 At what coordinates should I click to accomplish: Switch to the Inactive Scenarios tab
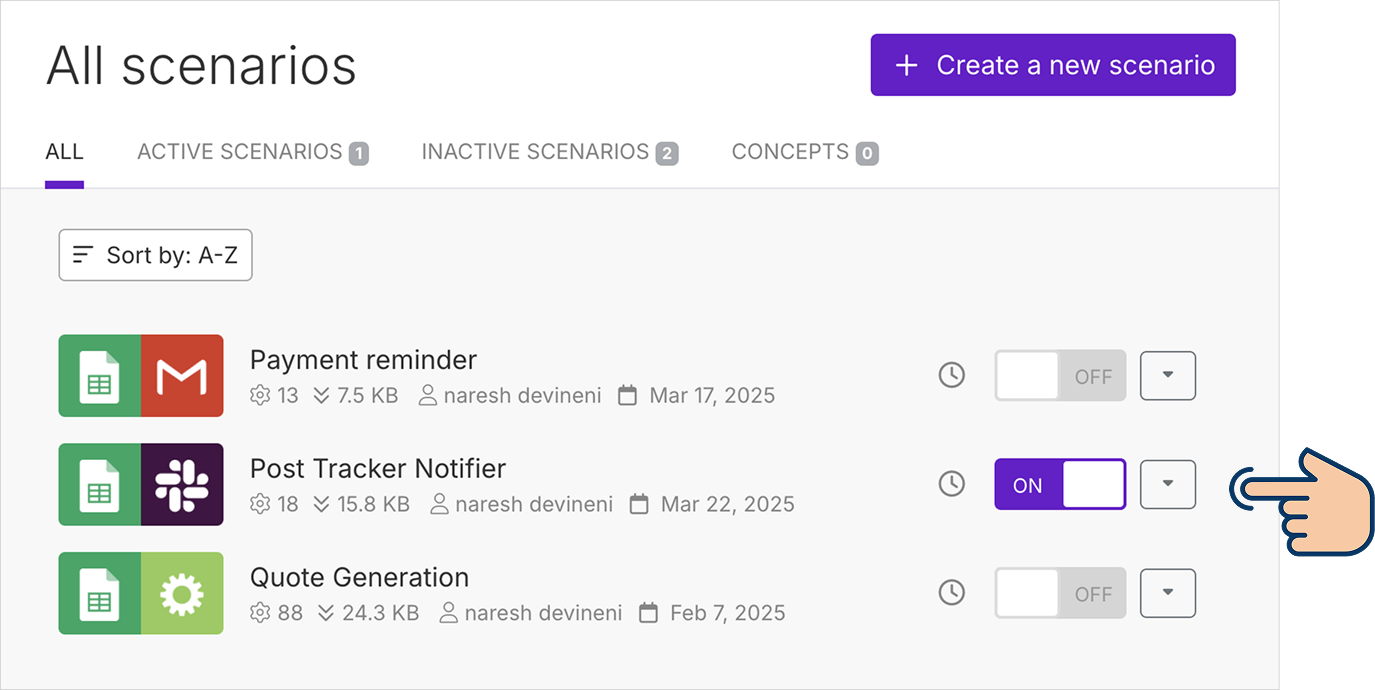coord(549,152)
